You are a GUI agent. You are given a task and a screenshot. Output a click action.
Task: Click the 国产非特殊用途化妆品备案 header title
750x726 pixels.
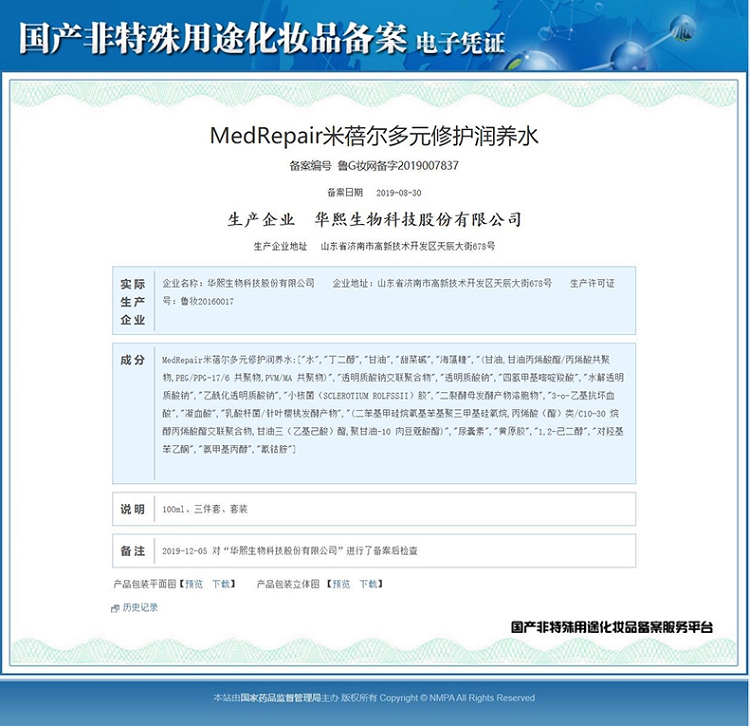[x=211, y=40]
